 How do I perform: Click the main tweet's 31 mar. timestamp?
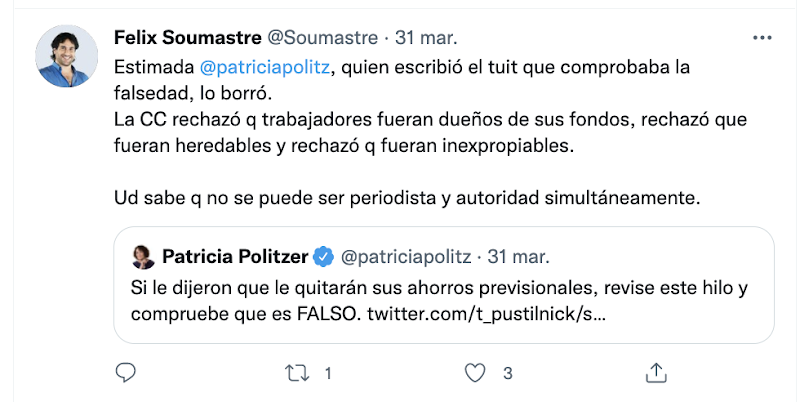click(x=429, y=38)
